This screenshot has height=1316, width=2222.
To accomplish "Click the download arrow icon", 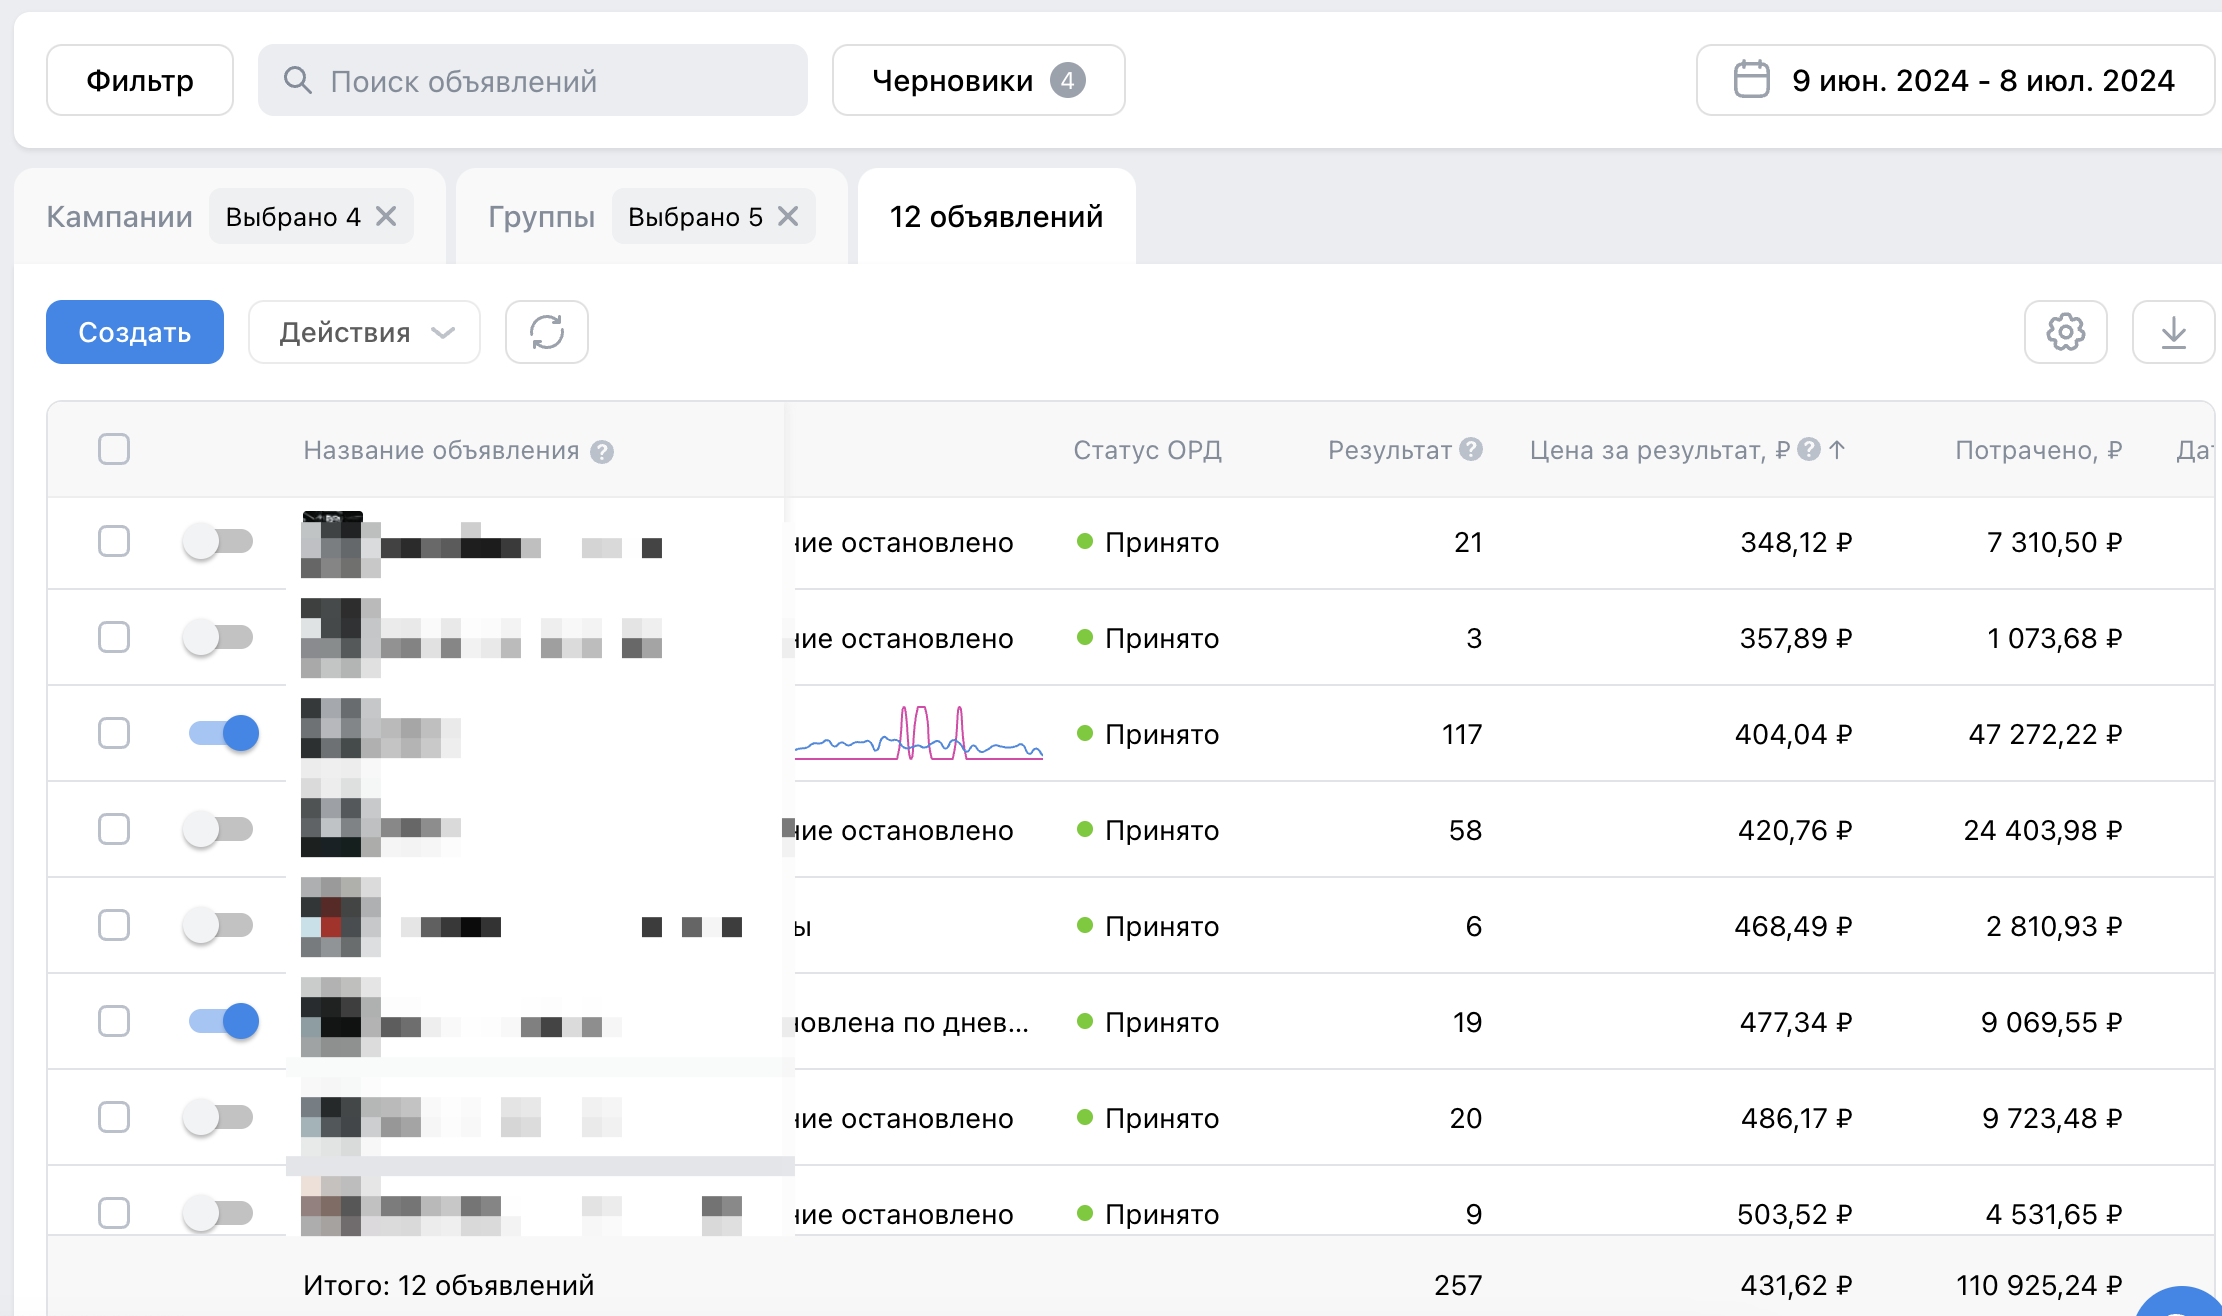I will tap(2173, 332).
